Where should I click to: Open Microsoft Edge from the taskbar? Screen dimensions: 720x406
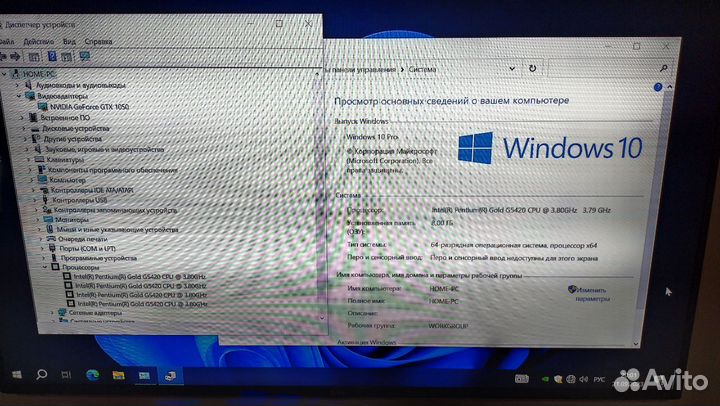[x=91, y=374]
